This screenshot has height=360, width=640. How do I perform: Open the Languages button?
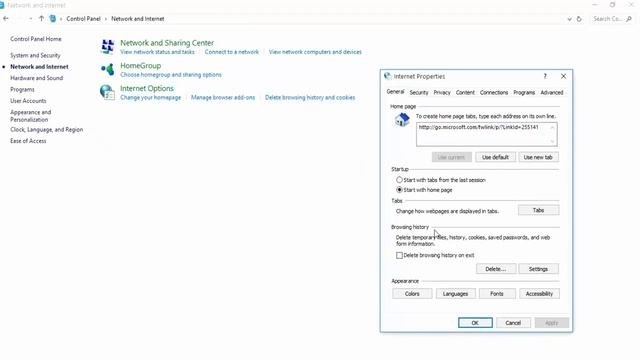tap(455, 294)
